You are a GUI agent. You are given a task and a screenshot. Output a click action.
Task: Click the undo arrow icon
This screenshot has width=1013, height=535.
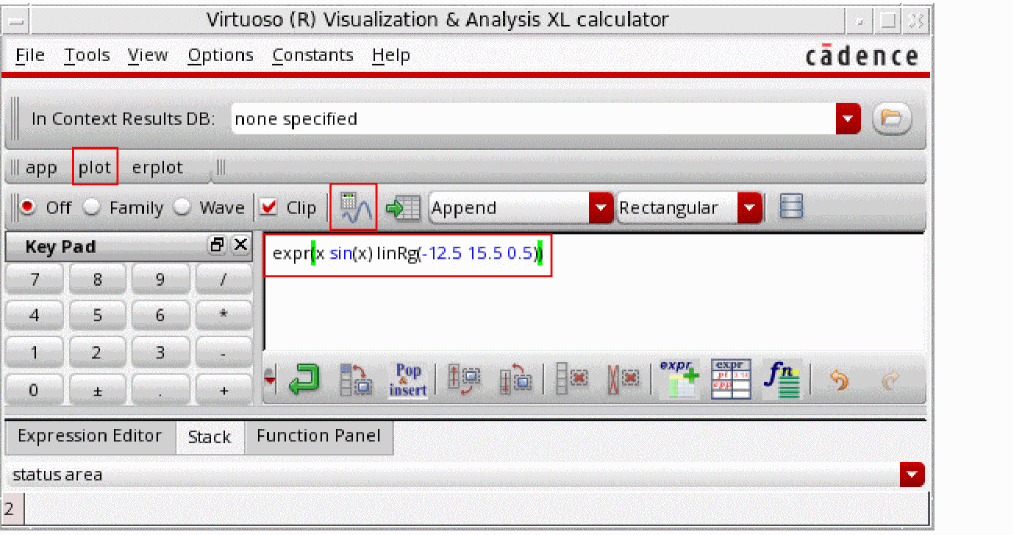pos(839,379)
